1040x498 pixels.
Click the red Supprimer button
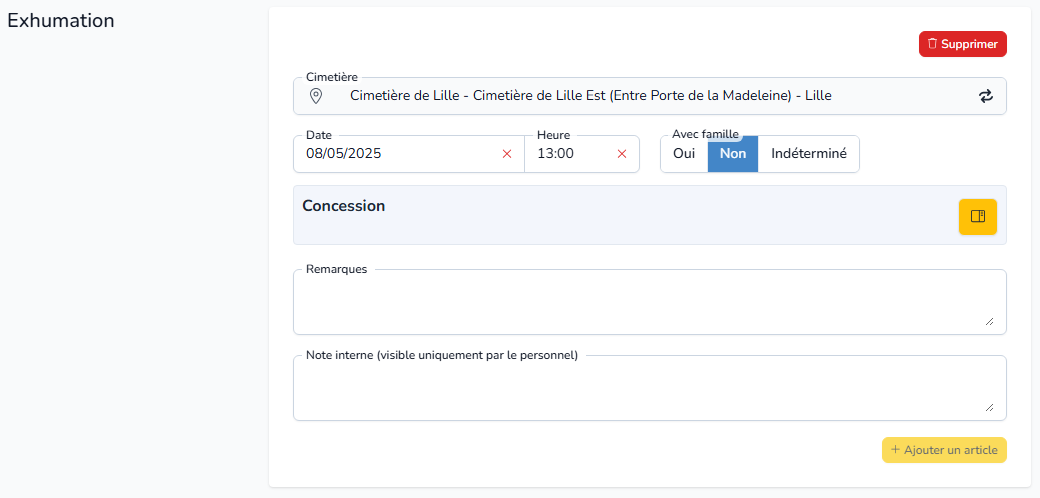pos(962,44)
